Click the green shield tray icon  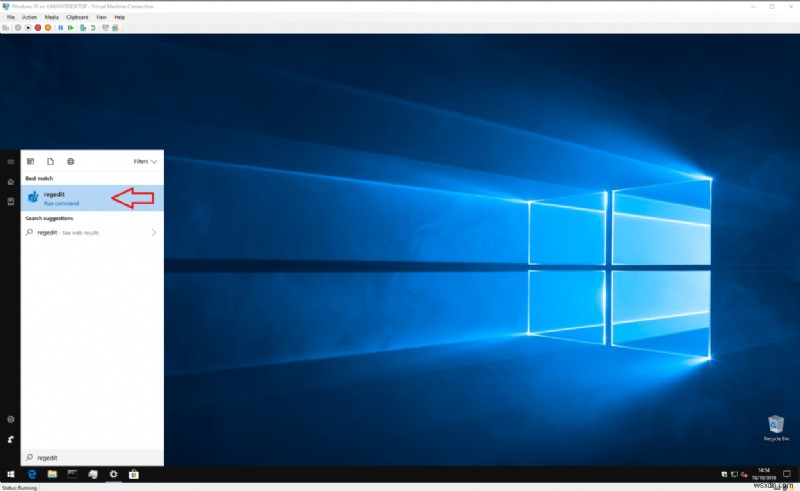724,474
